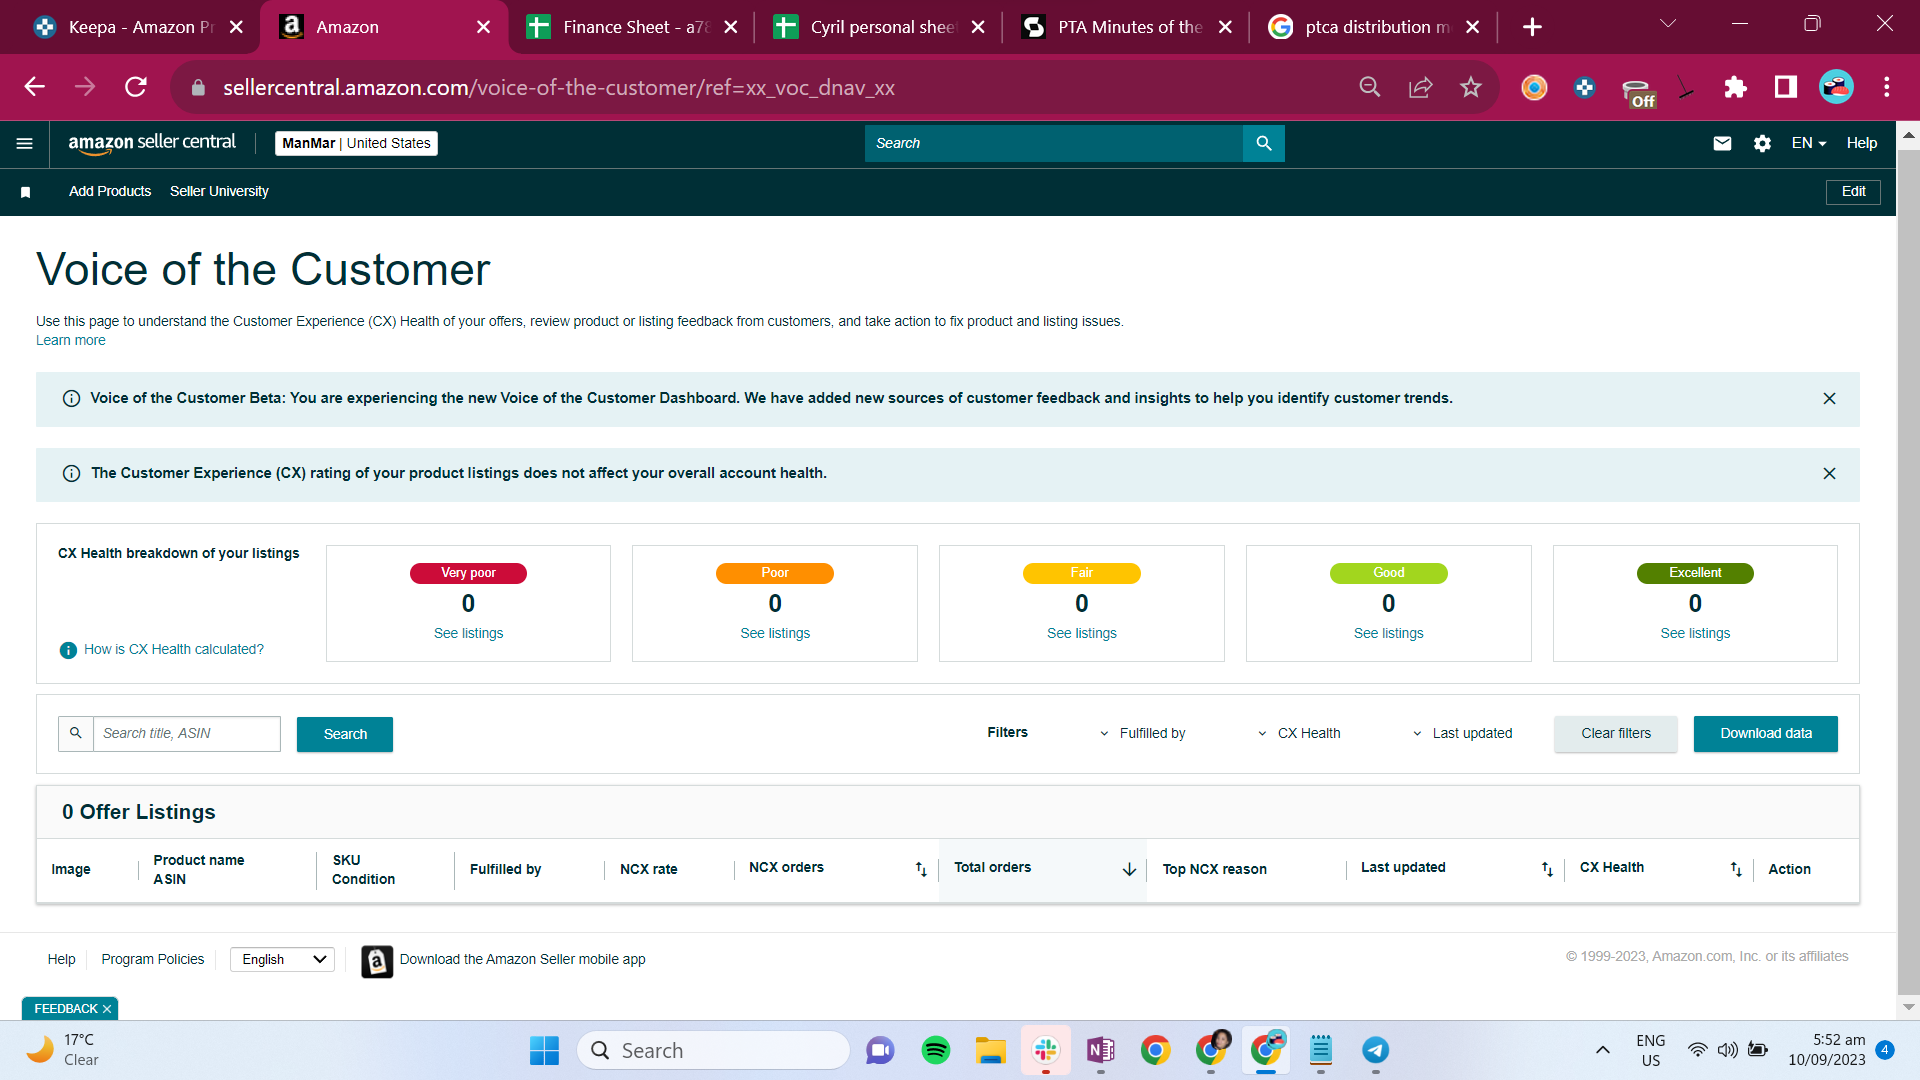
Task: Share this page using the share icon
Action: pos(1421,87)
